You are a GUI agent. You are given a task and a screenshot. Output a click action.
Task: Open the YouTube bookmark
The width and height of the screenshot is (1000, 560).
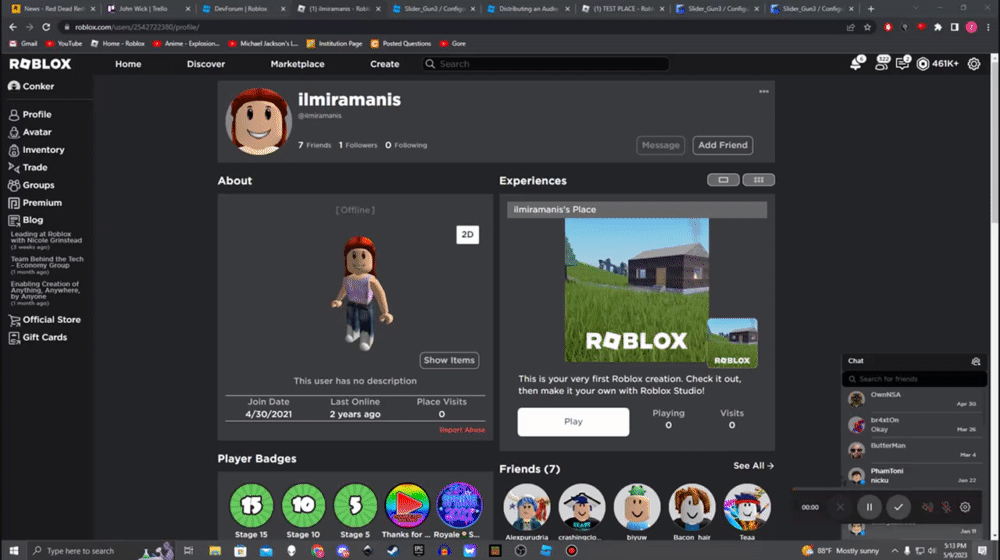click(x=64, y=44)
